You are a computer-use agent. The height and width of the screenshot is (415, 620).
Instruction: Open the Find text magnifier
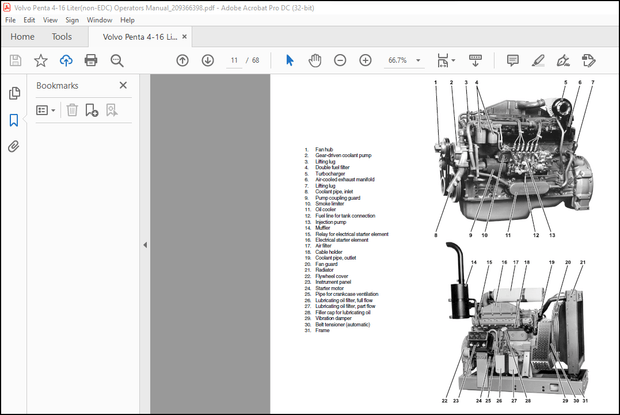(116, 60)
